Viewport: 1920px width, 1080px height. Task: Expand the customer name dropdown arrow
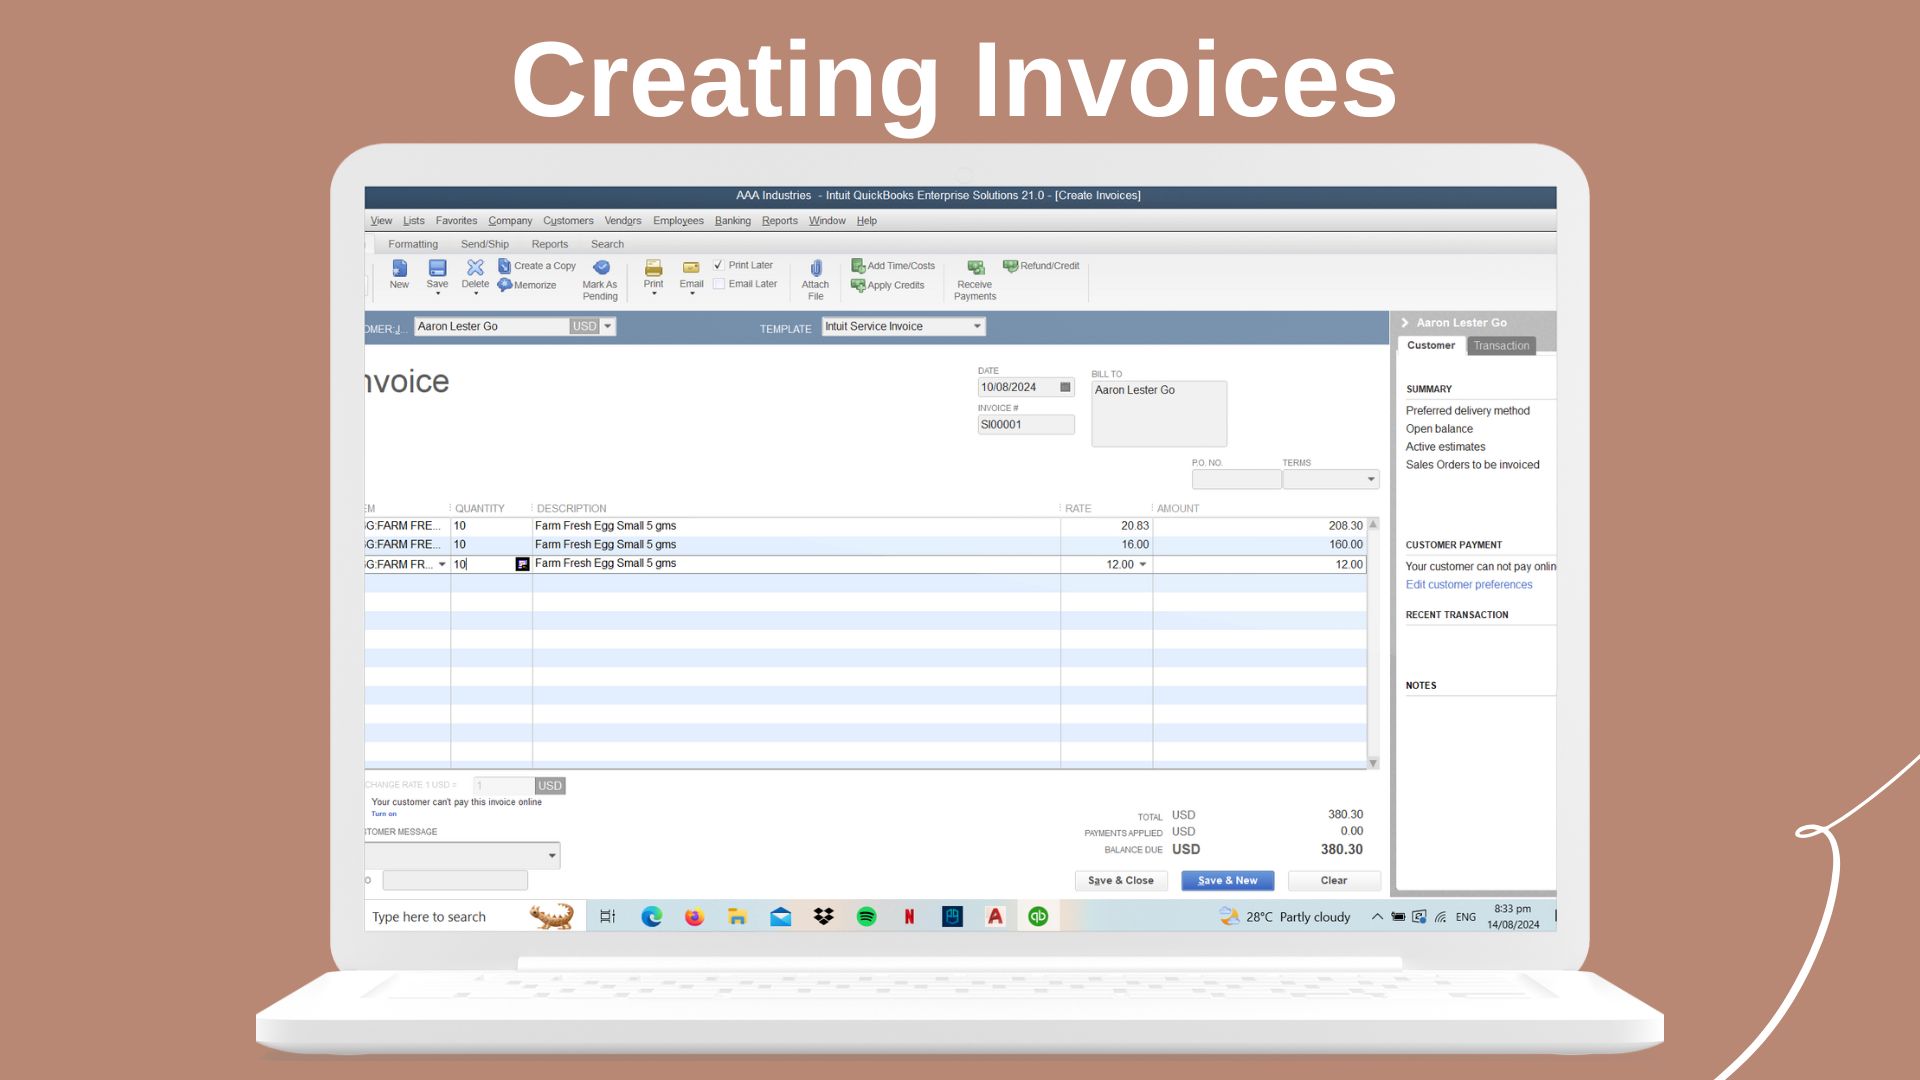pos(607,326)
